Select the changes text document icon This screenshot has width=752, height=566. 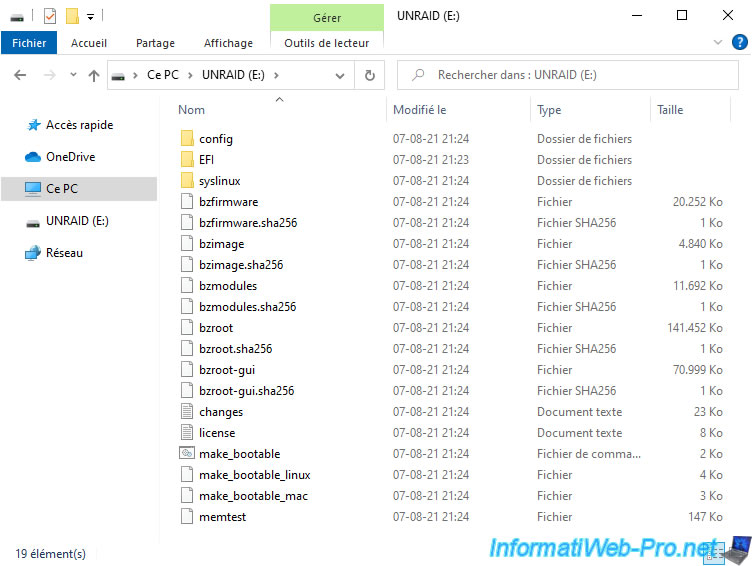tap(187, 412)
